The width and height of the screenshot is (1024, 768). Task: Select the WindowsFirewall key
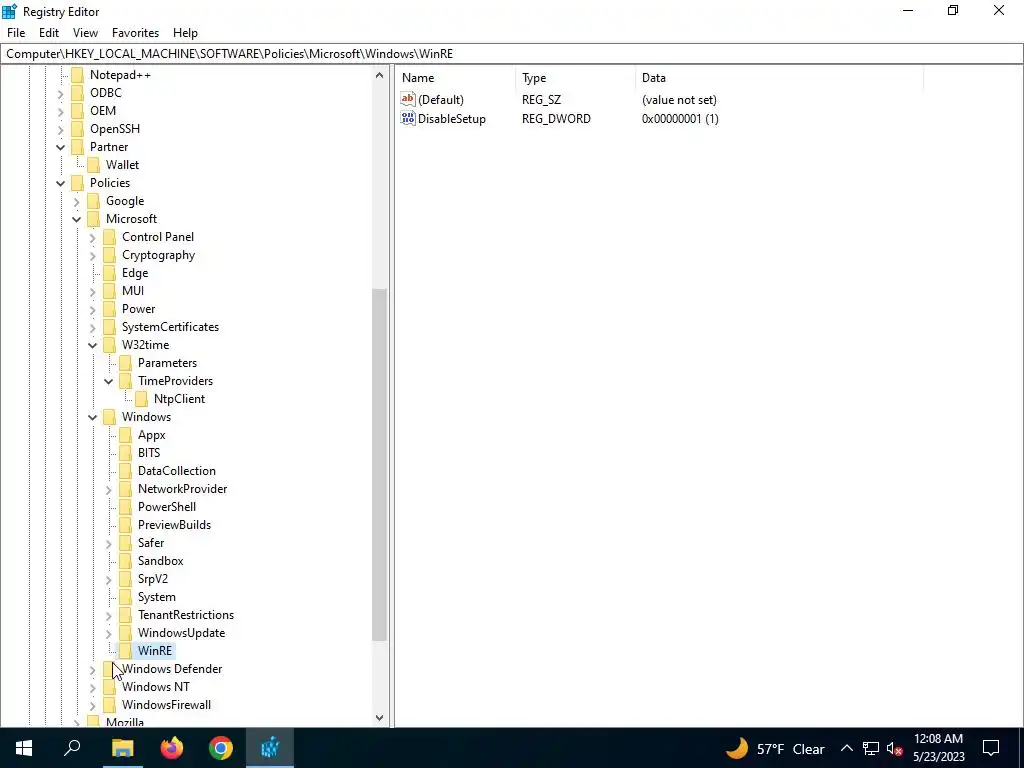[166, 705]
